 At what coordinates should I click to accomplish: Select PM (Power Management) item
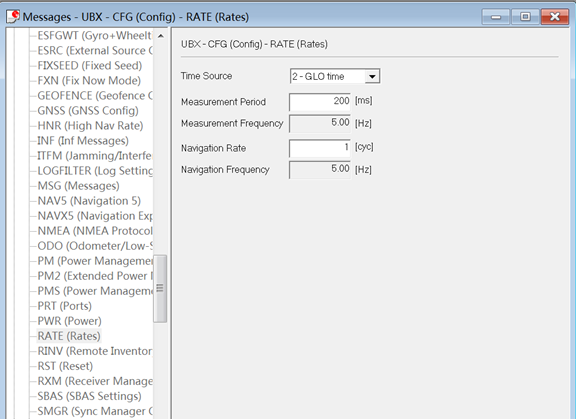(x=95, y=261)
